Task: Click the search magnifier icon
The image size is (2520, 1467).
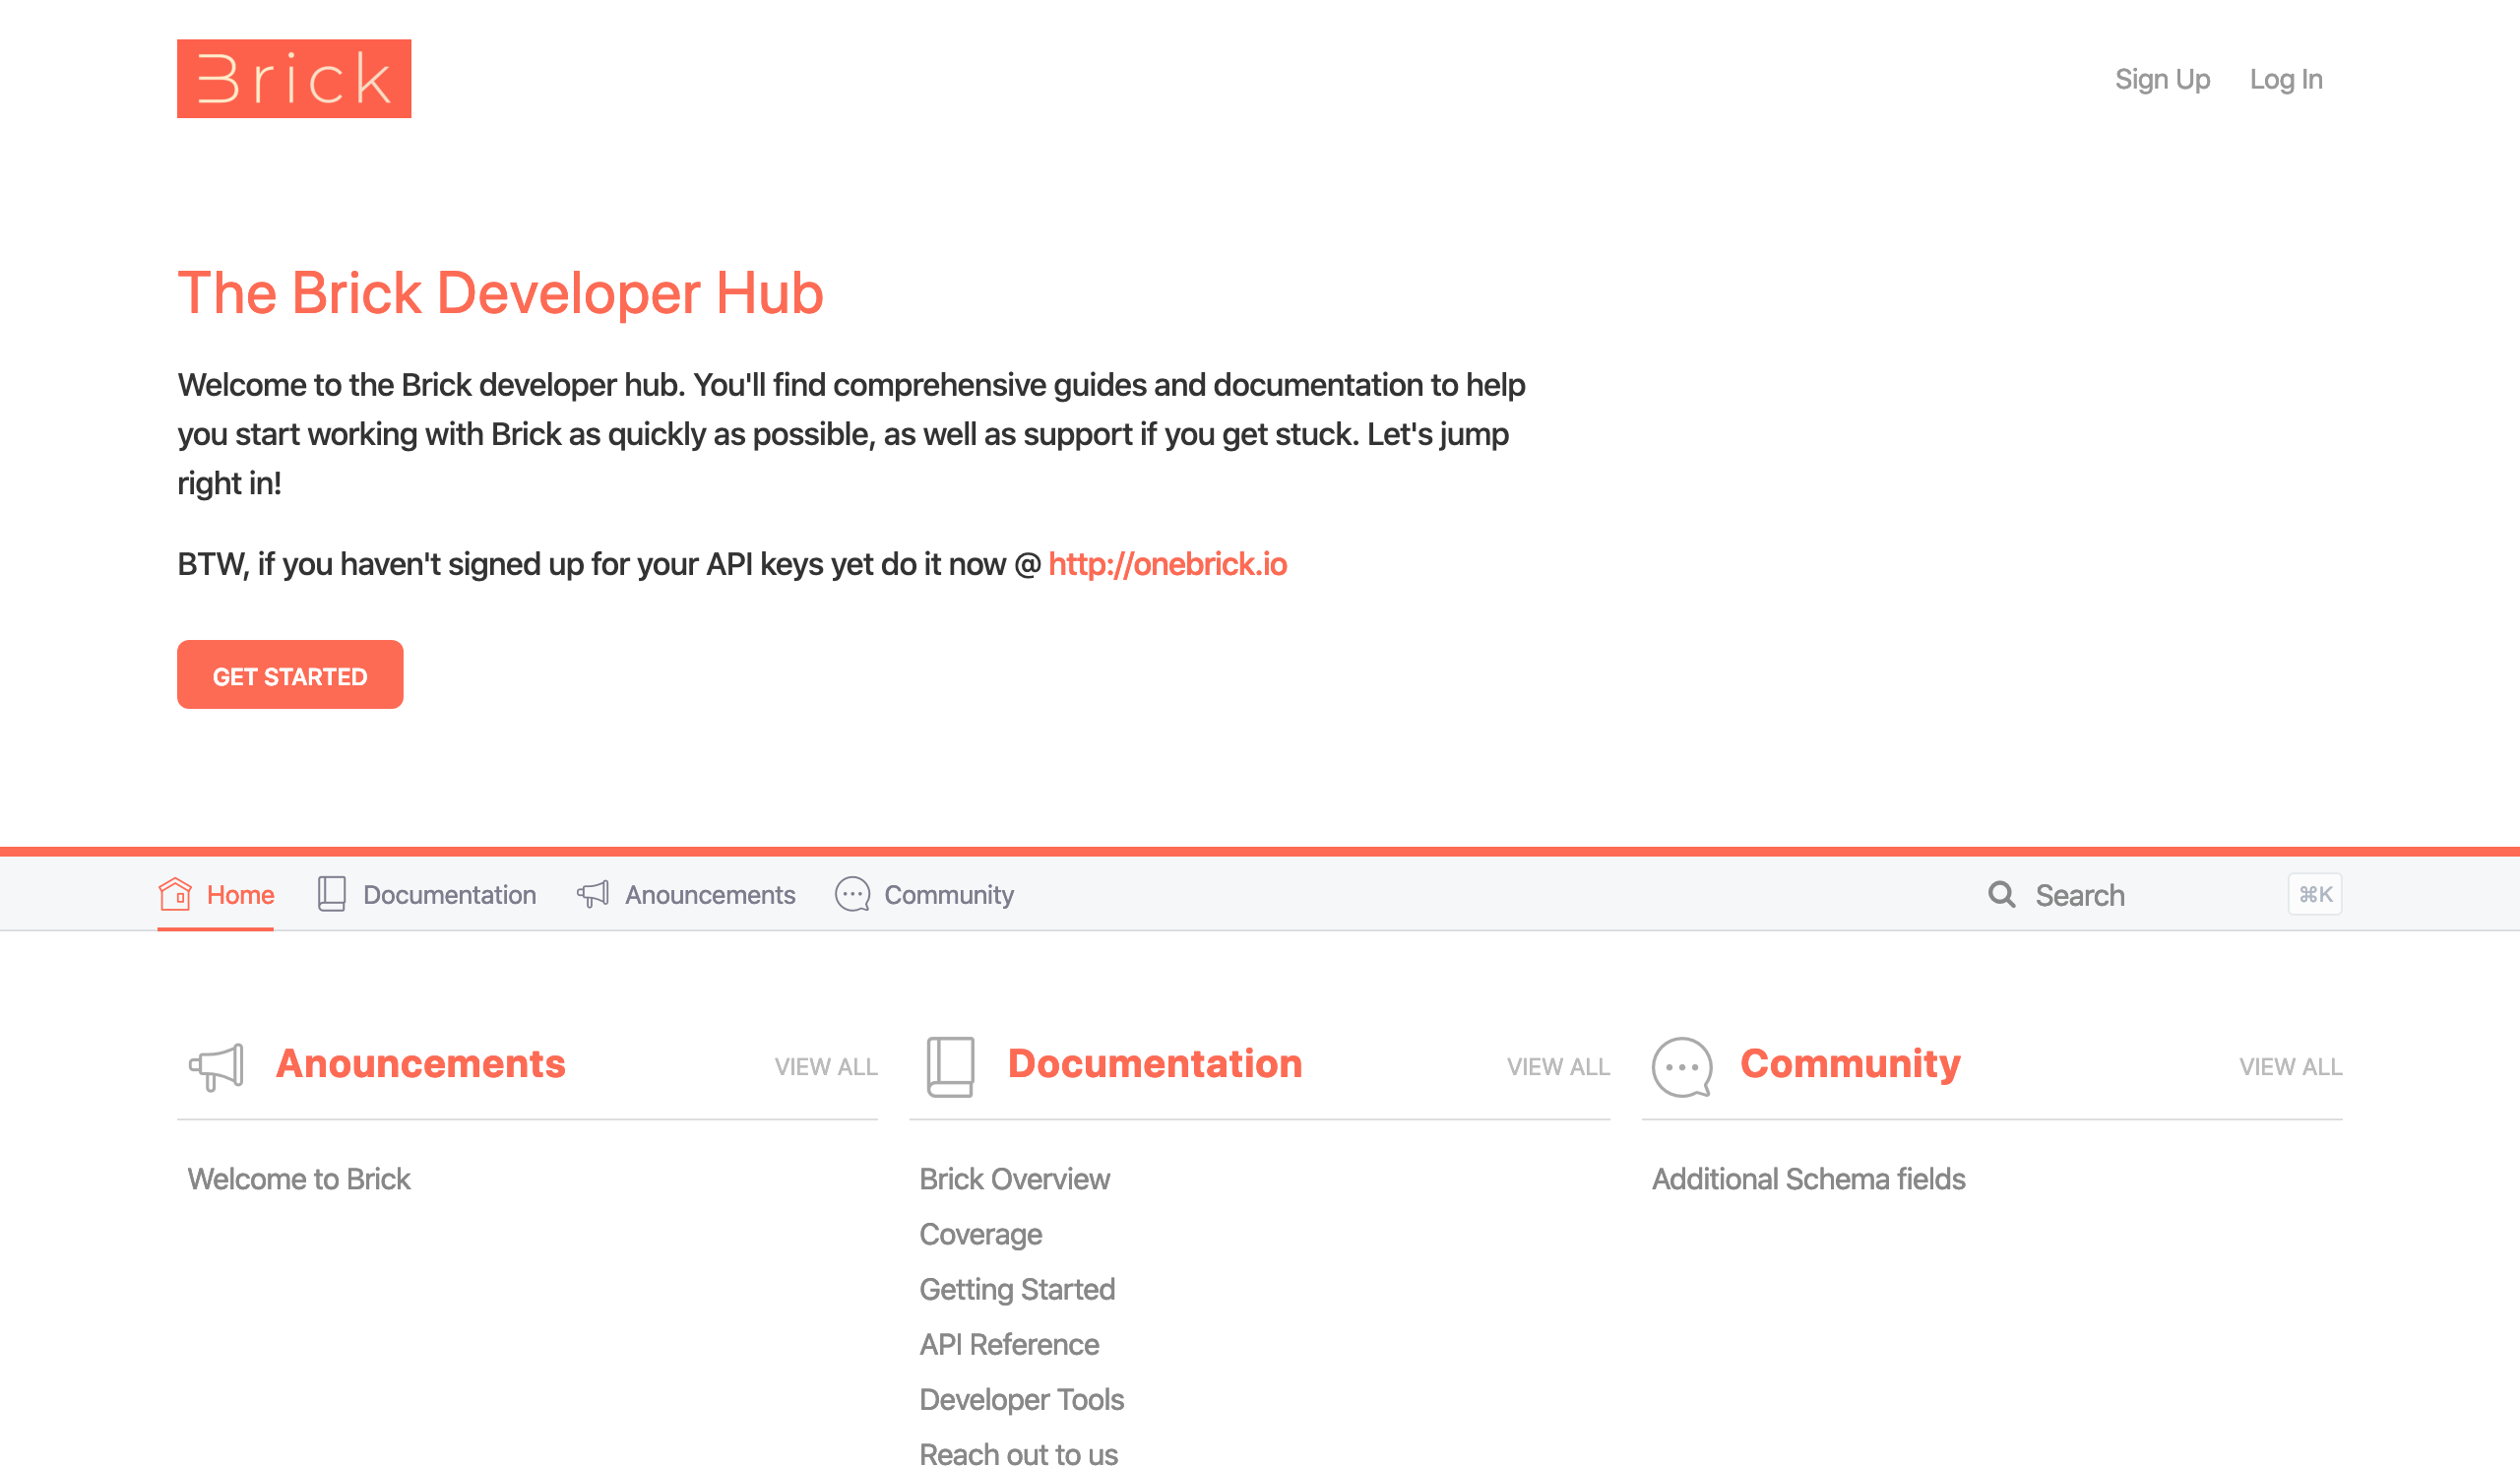Action: click(x=2001, y=895)
